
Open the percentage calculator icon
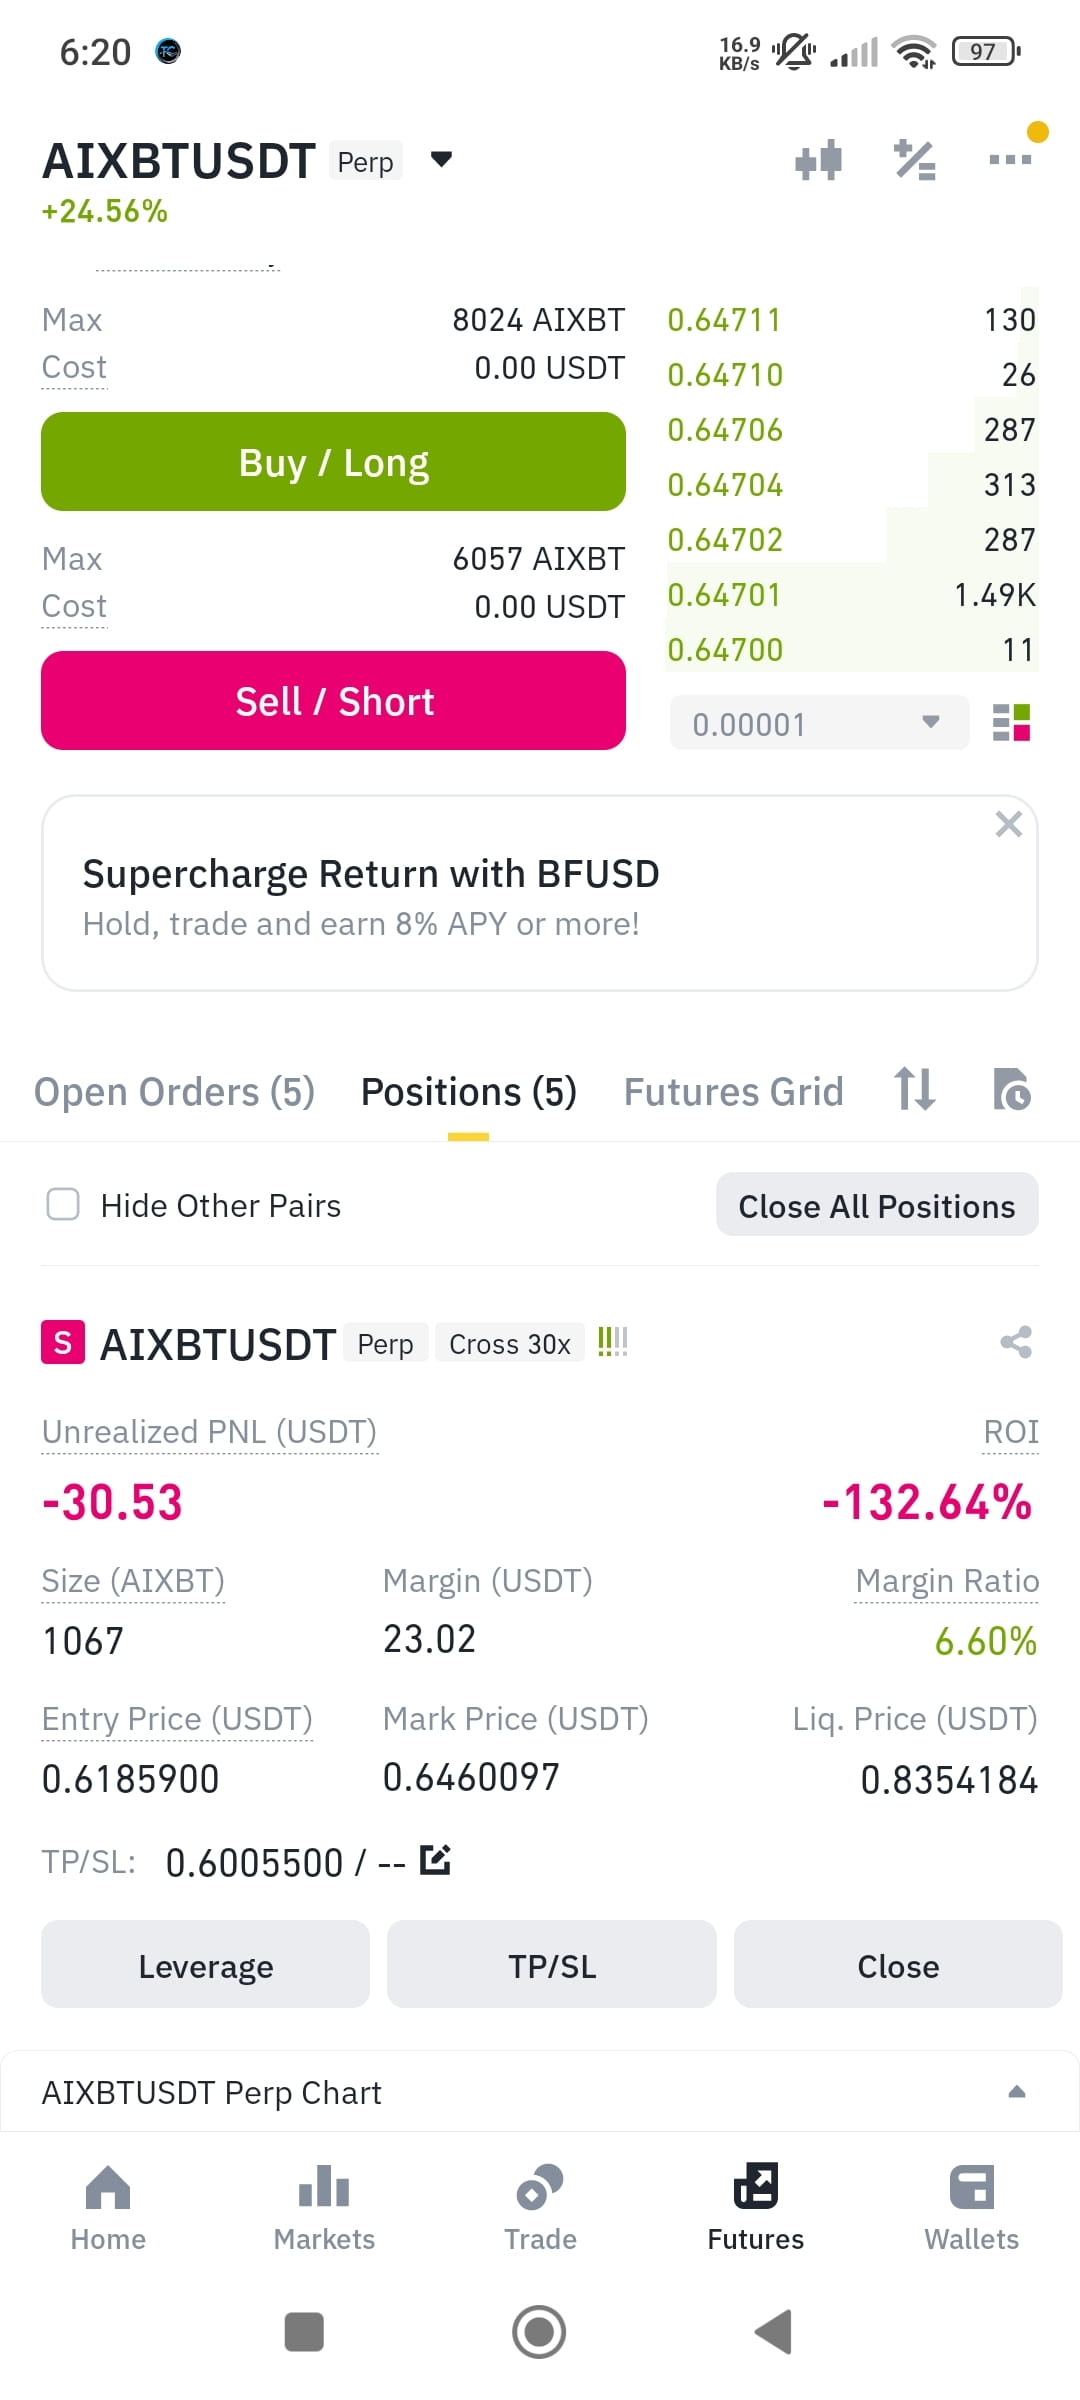click(914, 160)
